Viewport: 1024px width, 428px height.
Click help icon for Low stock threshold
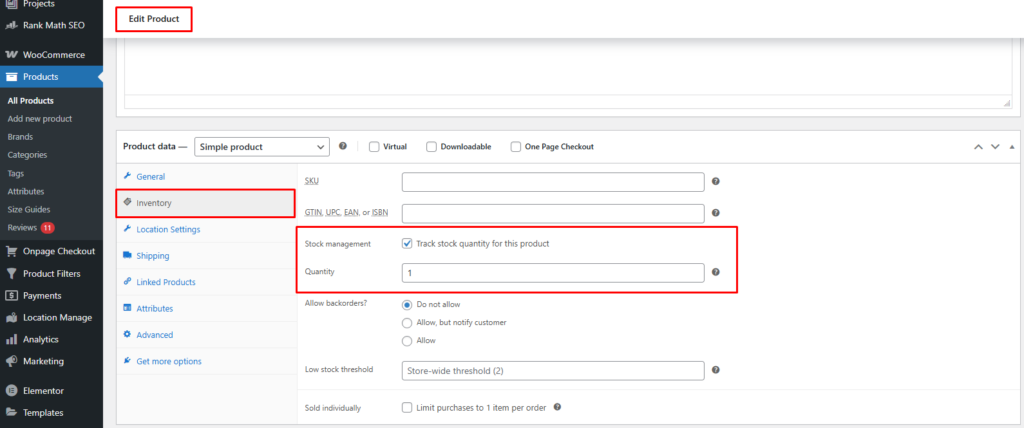[716, 370]
